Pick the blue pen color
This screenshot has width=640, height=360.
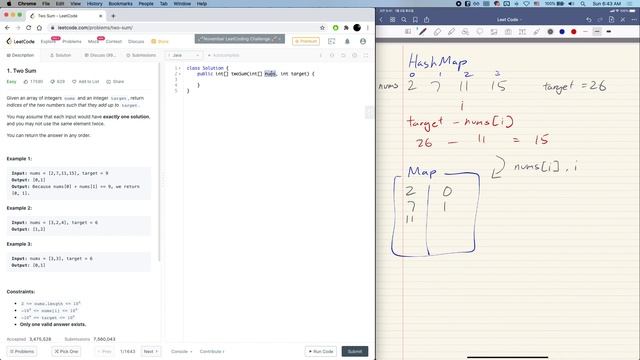coord(562,31)
